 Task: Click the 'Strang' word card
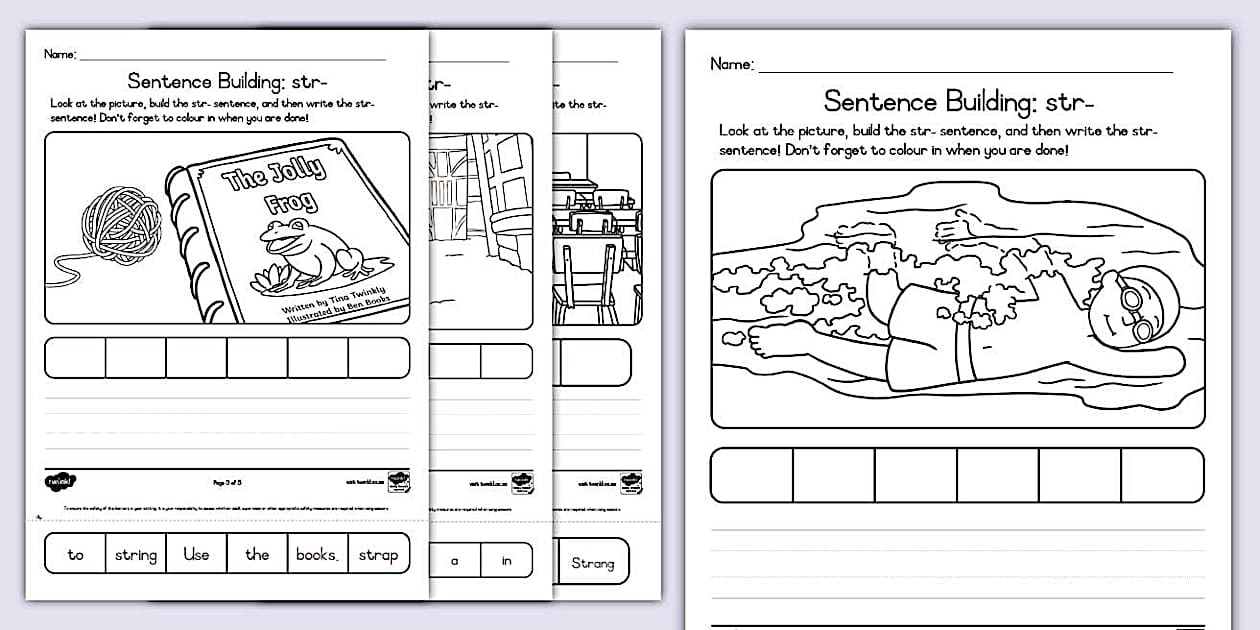(x=594, y=562)
